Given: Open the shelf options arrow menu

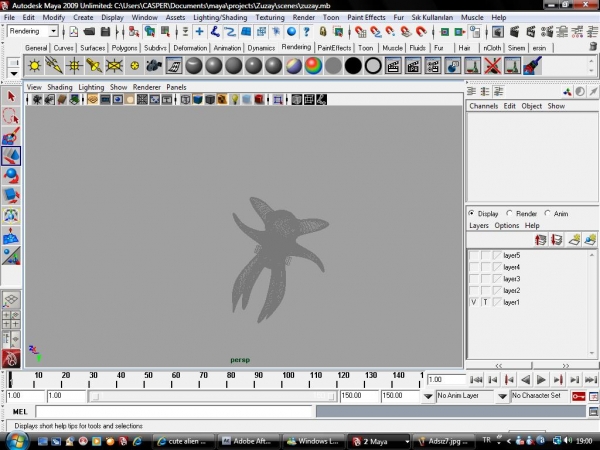Looking at the screenshot, I should point(14,73).
